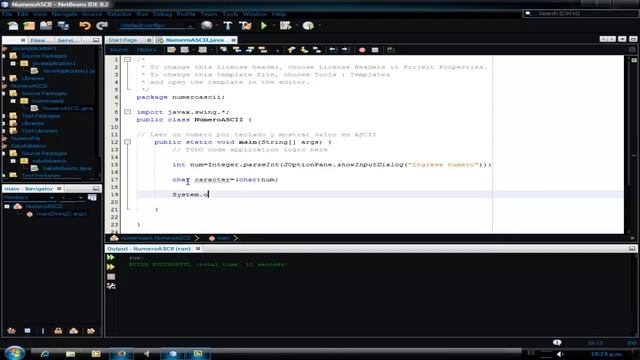The height and width of the screenshot is (360, 640).
Task: Click the find next occurrence icon
Action: [250, 50]
